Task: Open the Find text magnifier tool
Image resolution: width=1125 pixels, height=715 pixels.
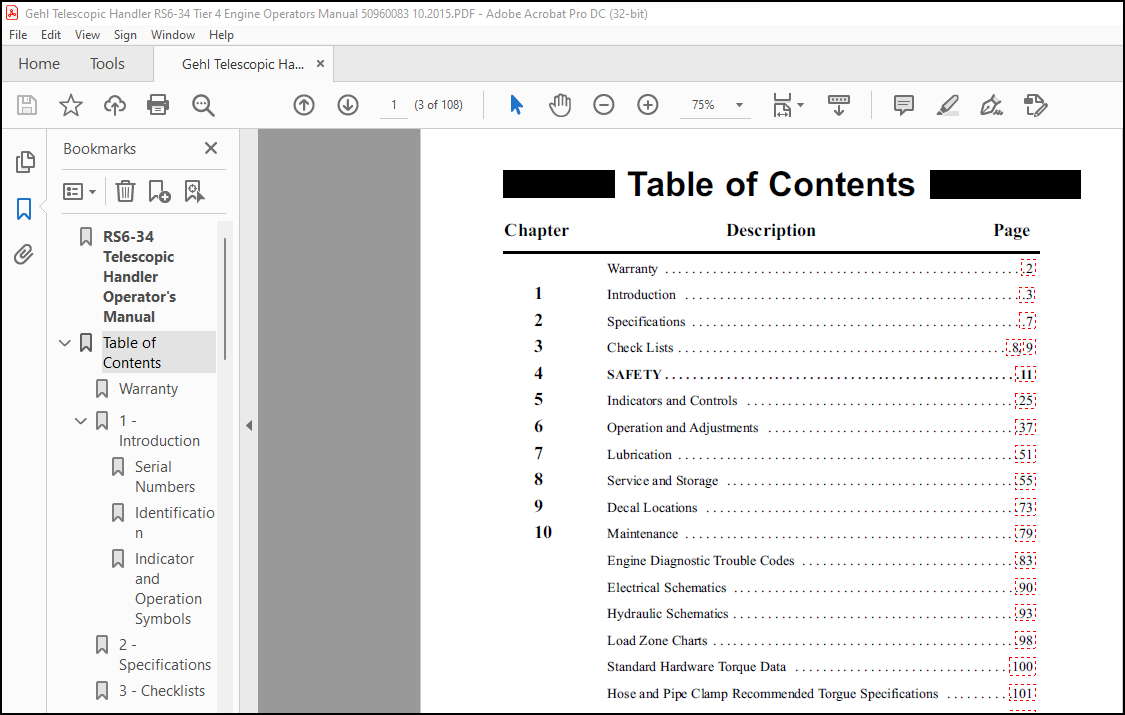Action: 203,105
